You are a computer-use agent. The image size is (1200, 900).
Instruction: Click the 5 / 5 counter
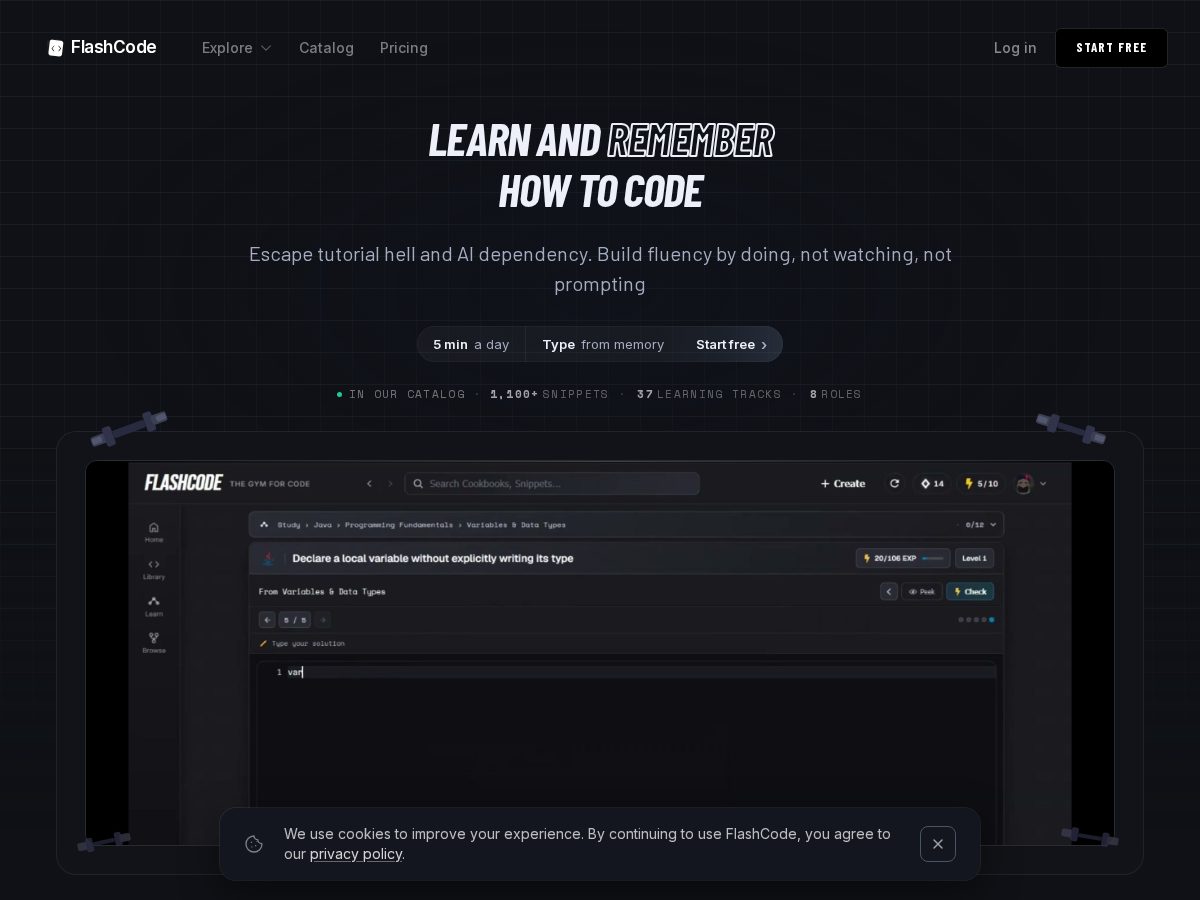[295, 620]
